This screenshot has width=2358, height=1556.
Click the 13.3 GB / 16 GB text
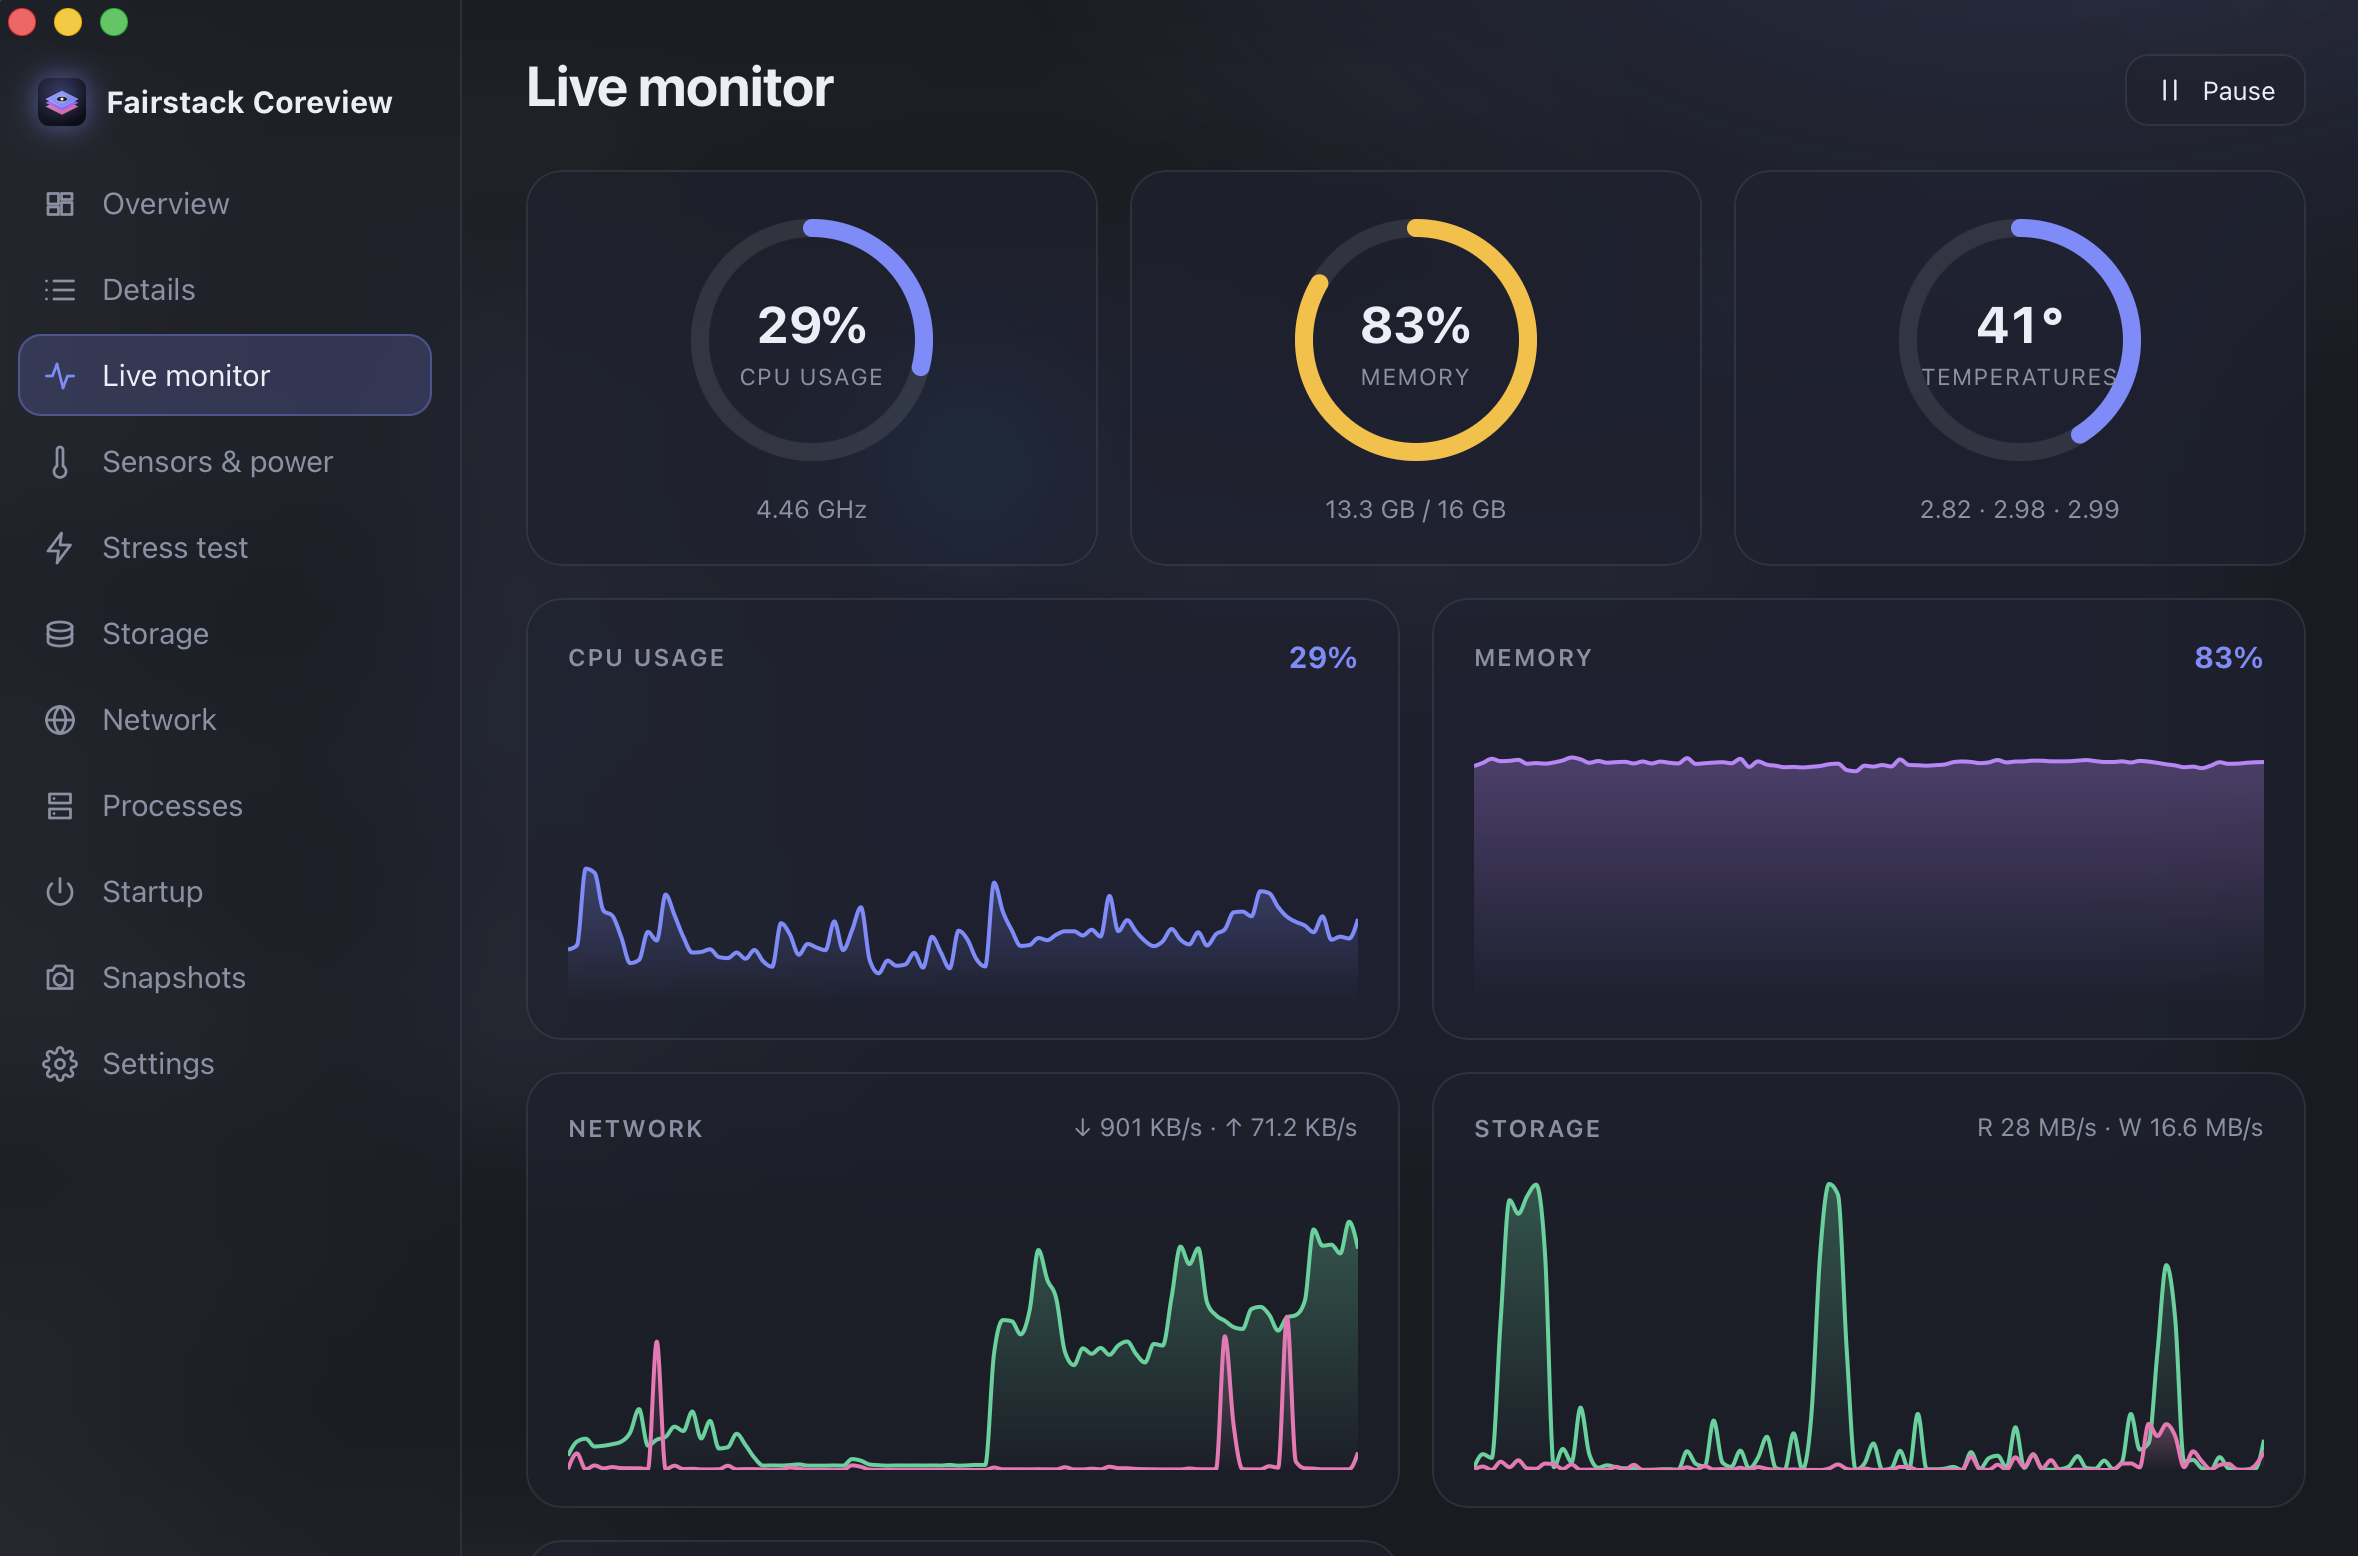pos(1416,510)
